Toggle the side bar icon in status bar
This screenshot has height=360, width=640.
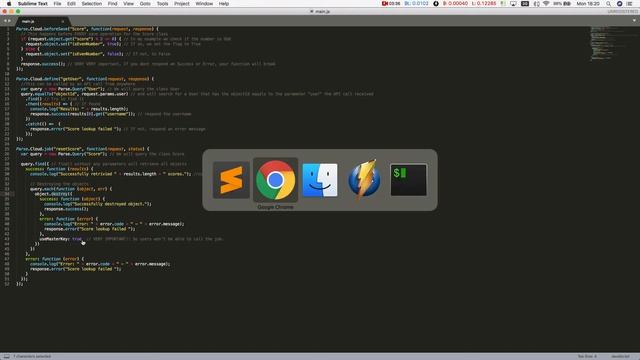point(7,356)
